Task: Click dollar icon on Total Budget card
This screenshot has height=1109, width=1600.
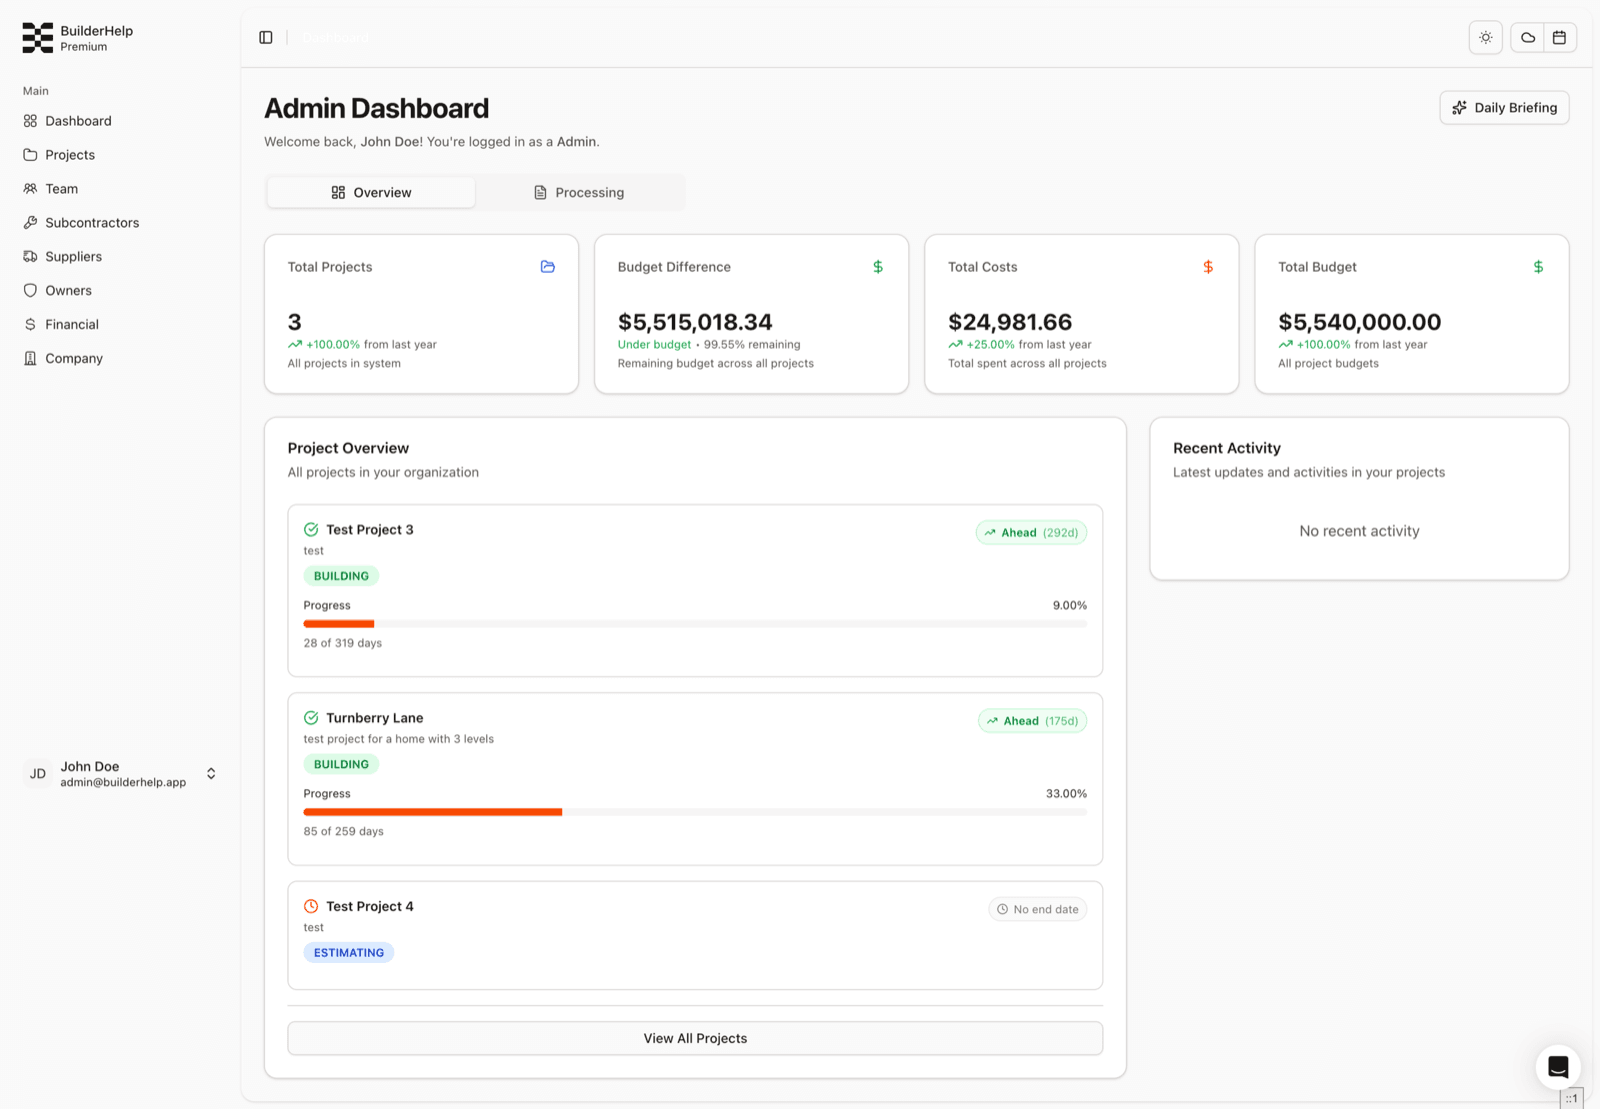Action: [1538, 267]
